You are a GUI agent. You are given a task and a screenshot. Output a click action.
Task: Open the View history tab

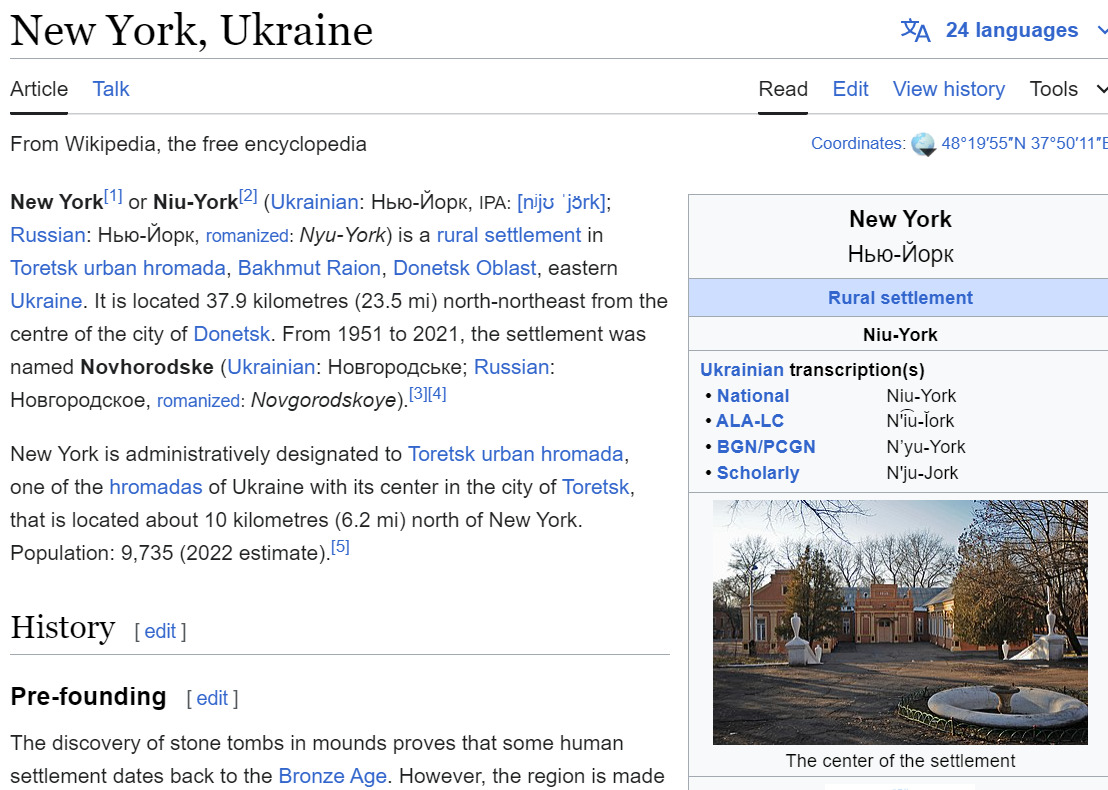[x=948, y=89]
